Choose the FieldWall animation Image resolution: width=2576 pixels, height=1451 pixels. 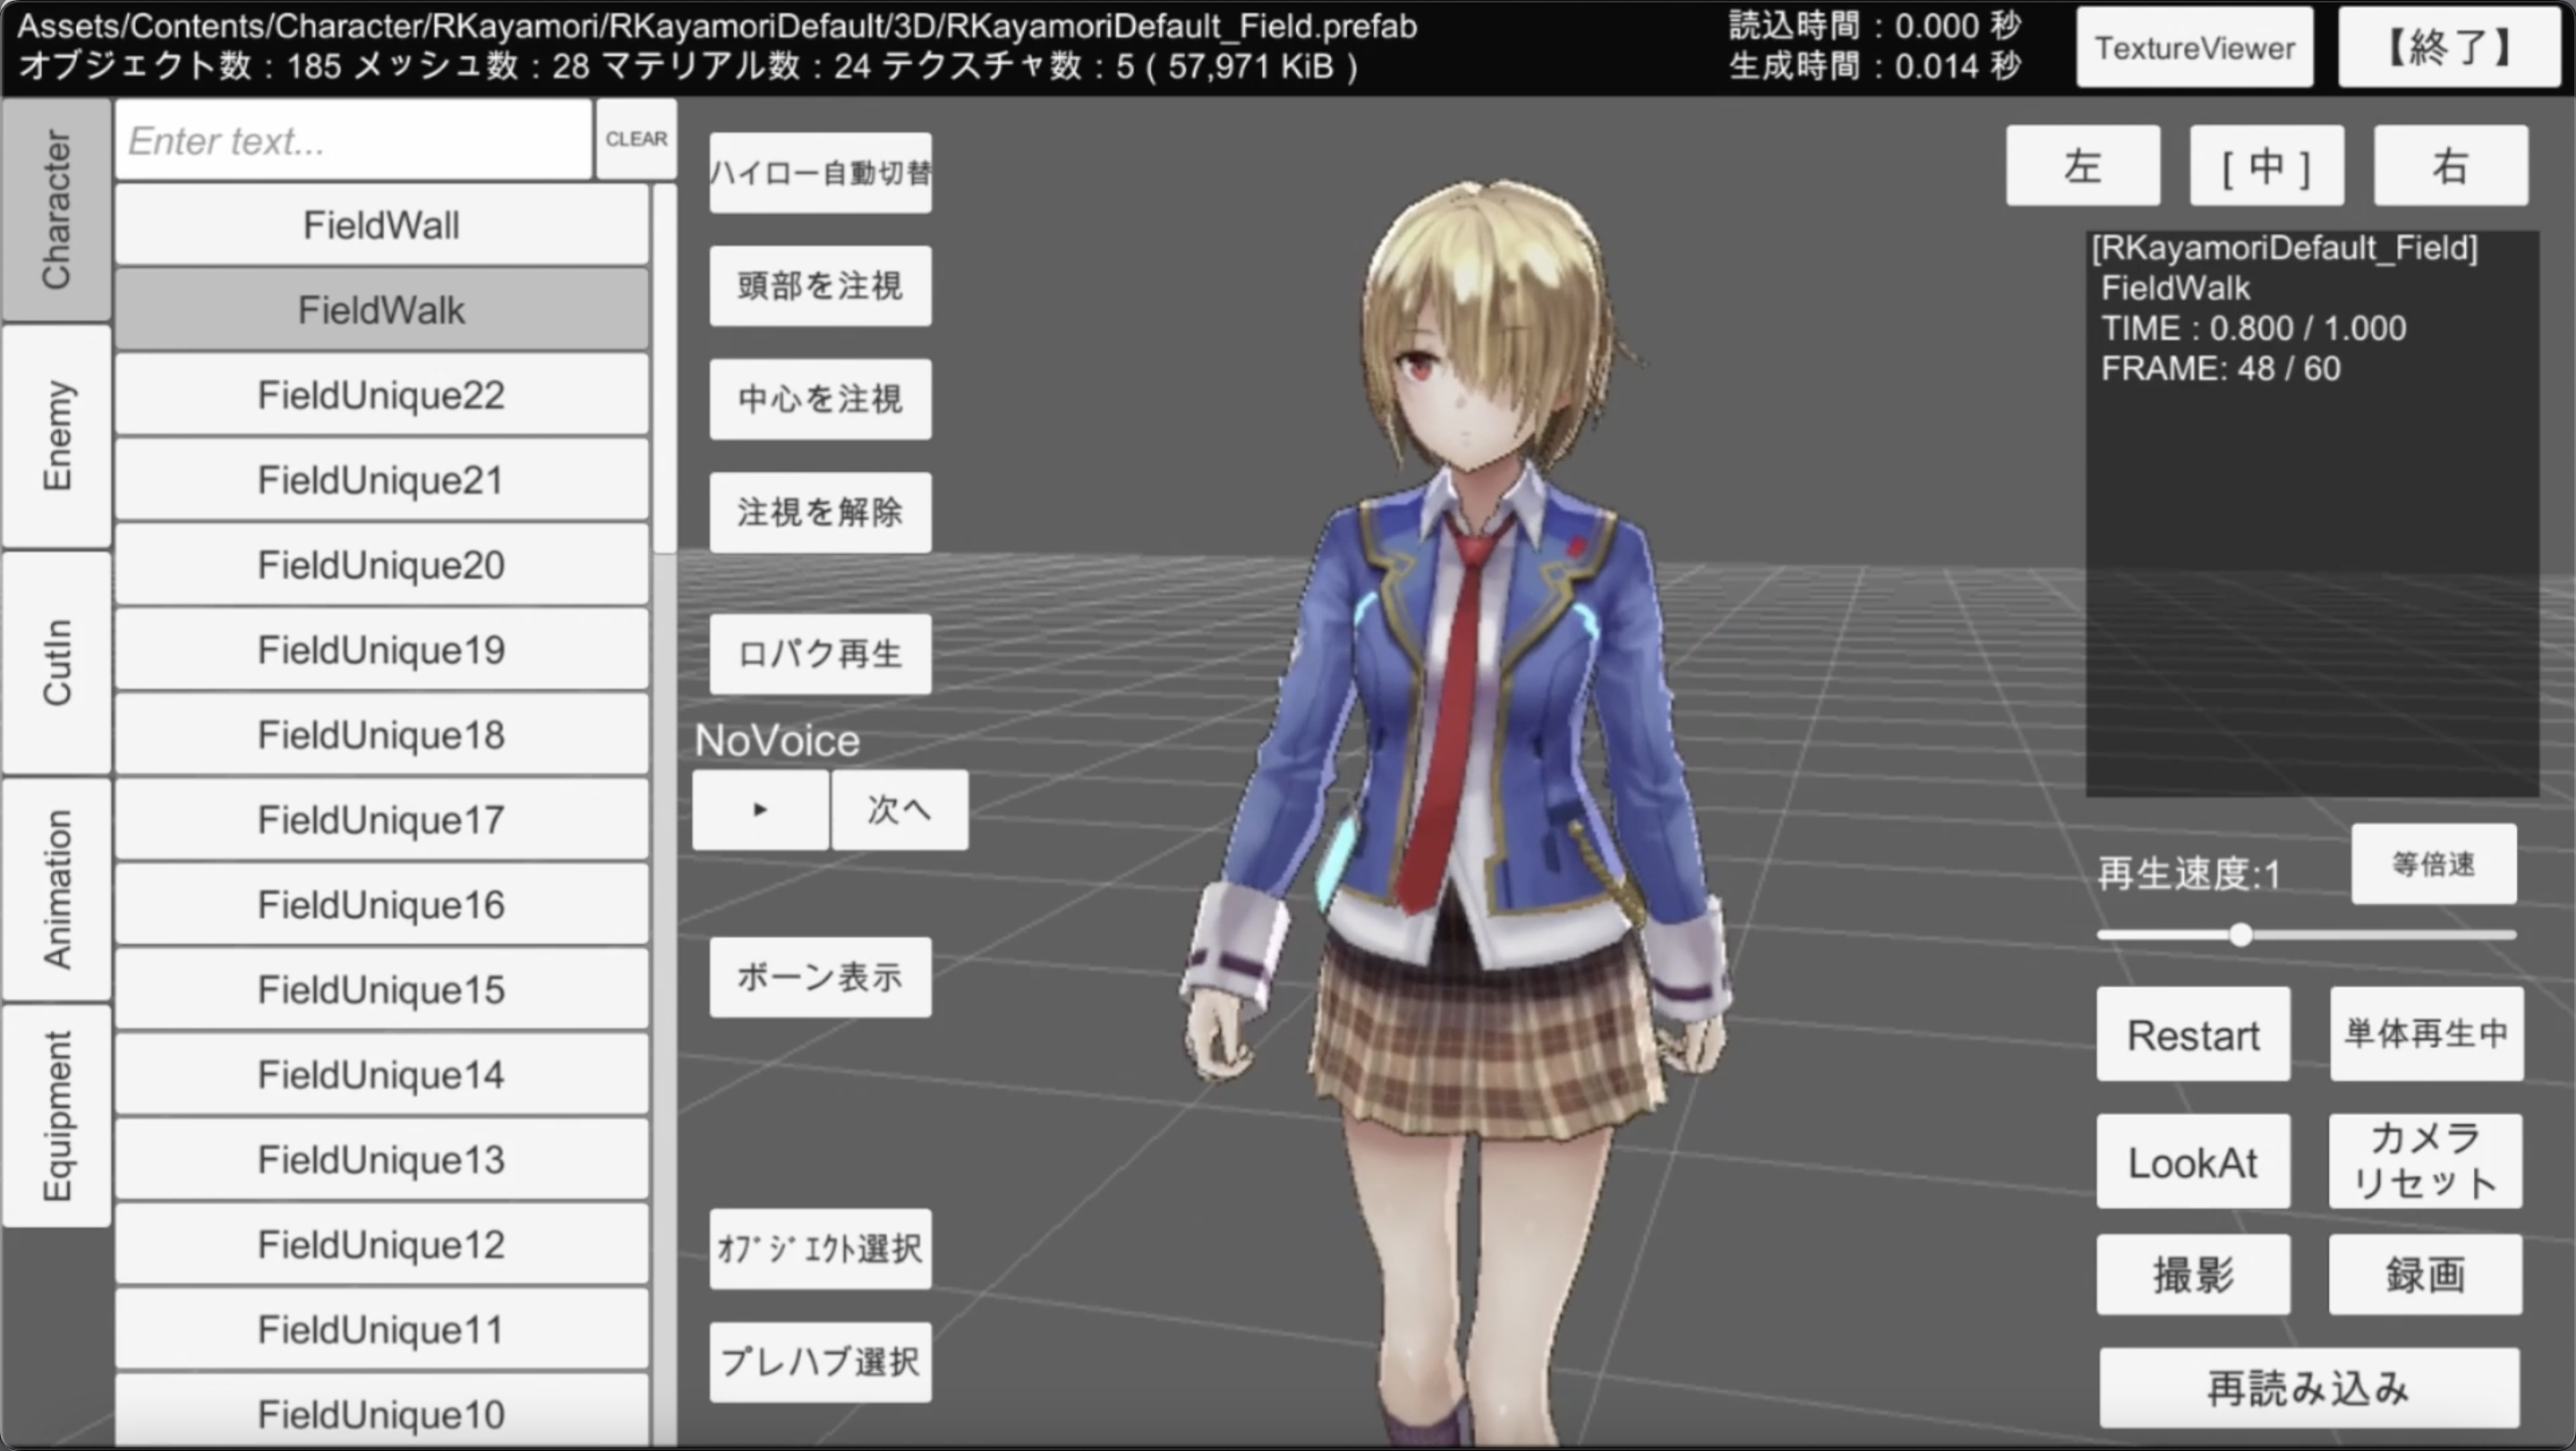click(x=381, y=225)
